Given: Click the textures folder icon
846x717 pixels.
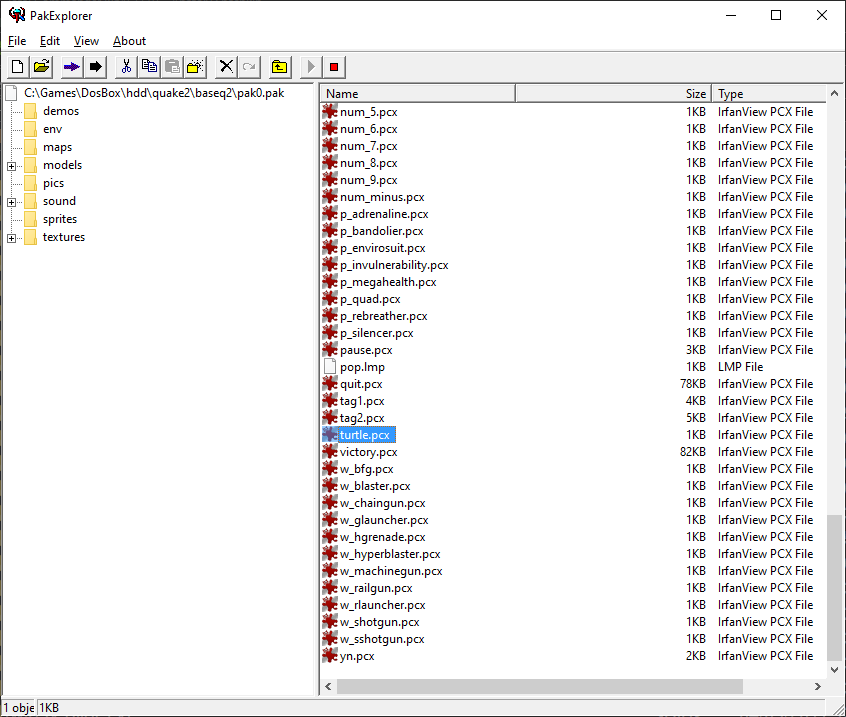Looking at the screenshot, I should pyautogui.click(x=31, y=237).
